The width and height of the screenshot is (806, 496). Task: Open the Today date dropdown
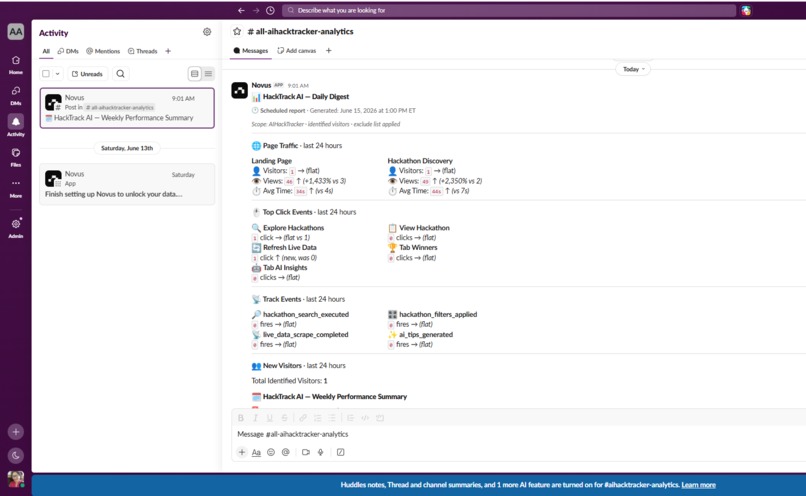[633, 69]
